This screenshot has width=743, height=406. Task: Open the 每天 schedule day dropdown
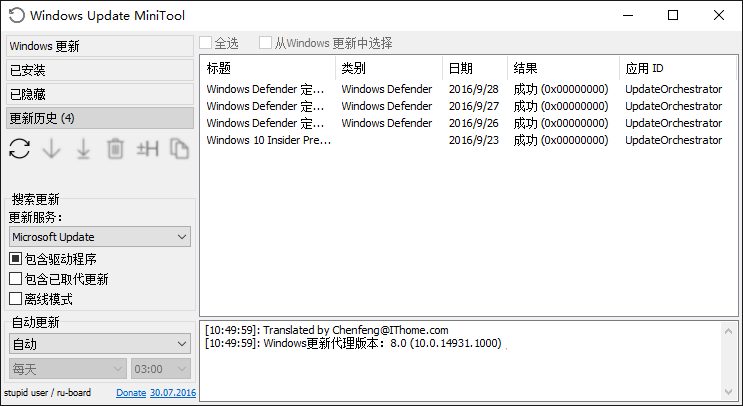coord(68,369)
